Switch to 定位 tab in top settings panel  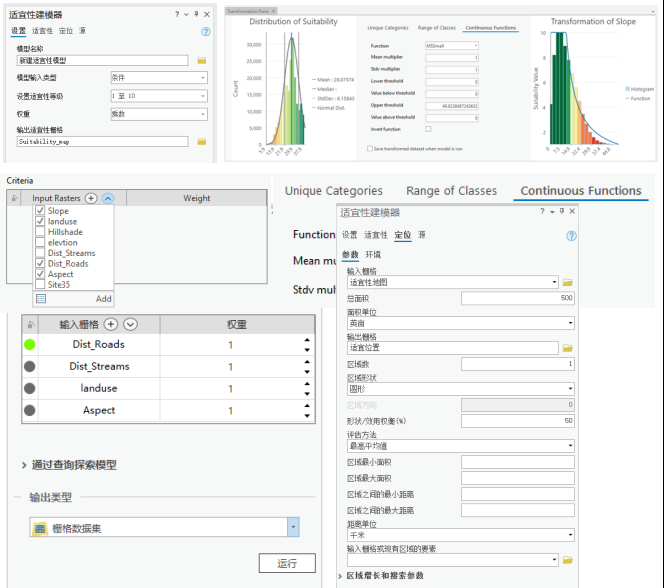point(66,31)
